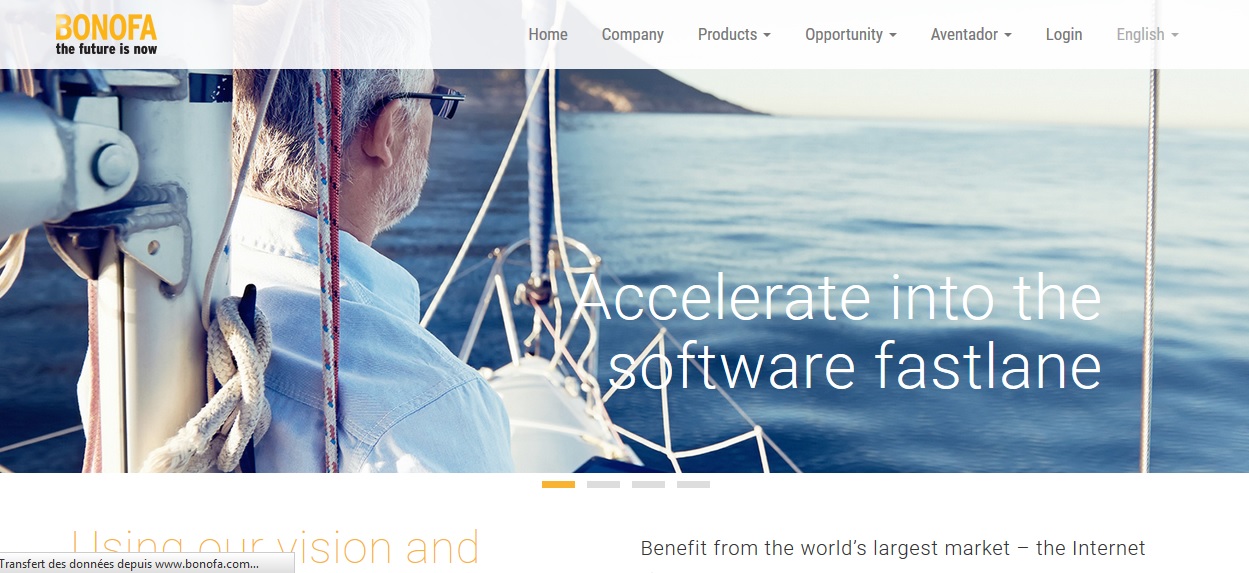Open the Aventador dropdown menu

(971, 34)
